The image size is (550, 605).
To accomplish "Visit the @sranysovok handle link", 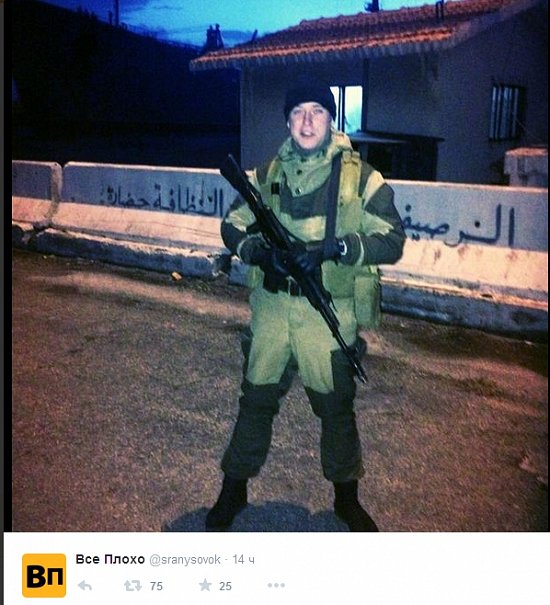I will (185, 559).
